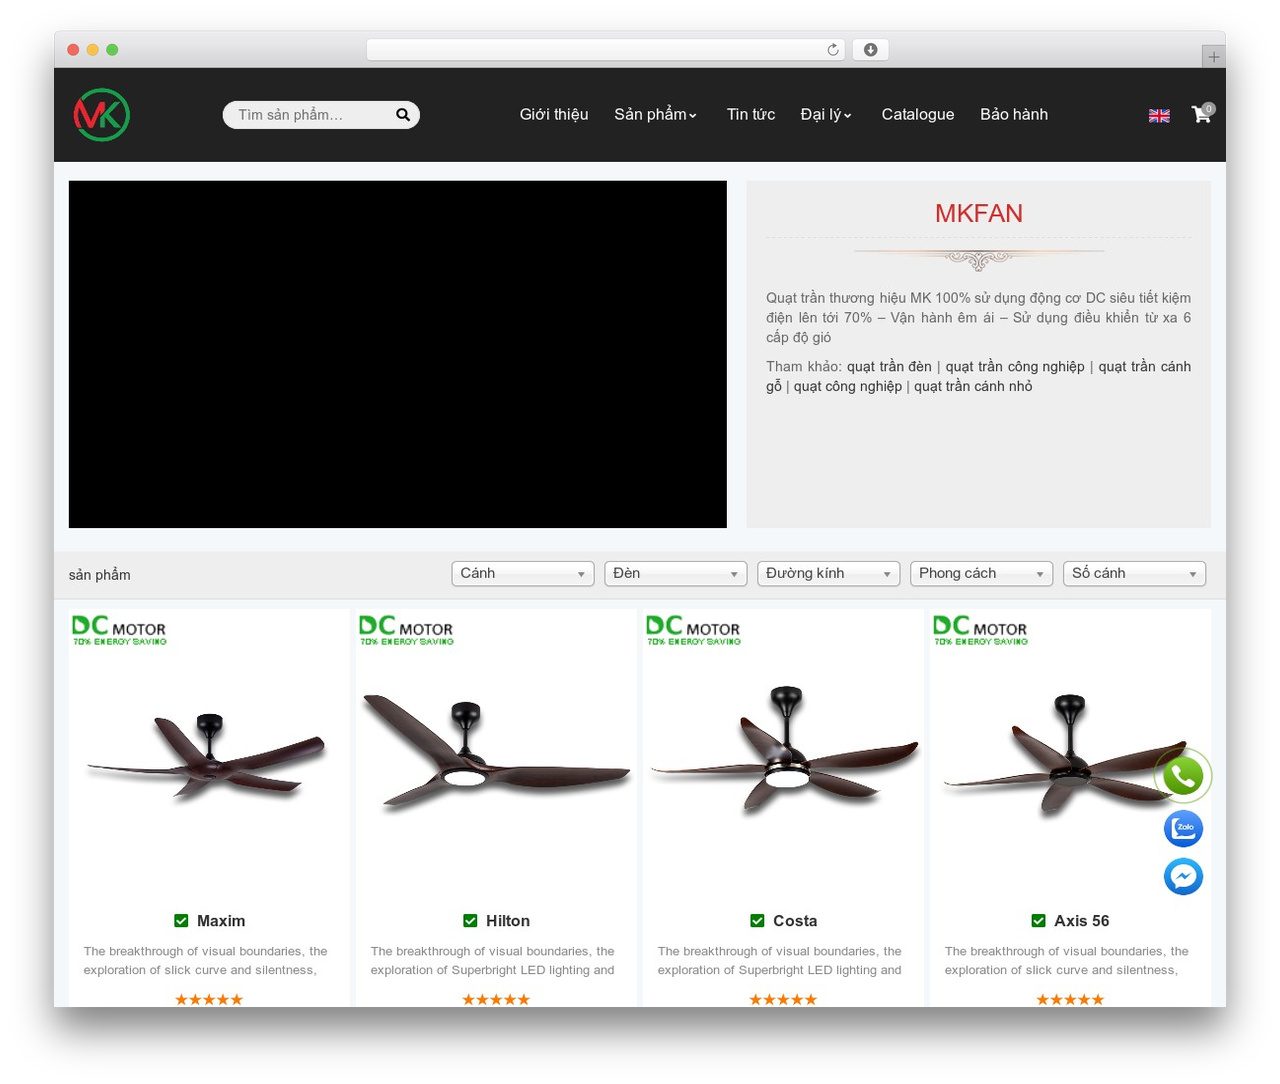Open the Catalogue menu item
The width and height of the screenshot is (1280, 1084).
click(918, 115)
